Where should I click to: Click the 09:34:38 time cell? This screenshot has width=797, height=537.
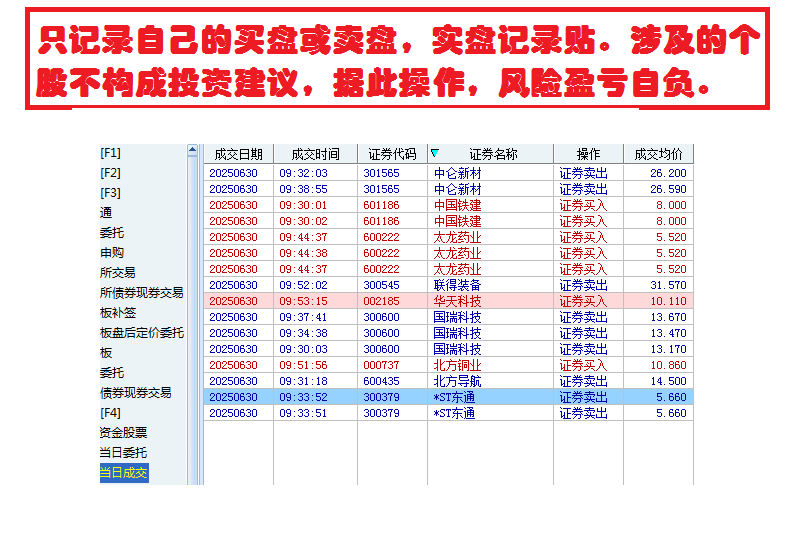click(x=303, y=333)
